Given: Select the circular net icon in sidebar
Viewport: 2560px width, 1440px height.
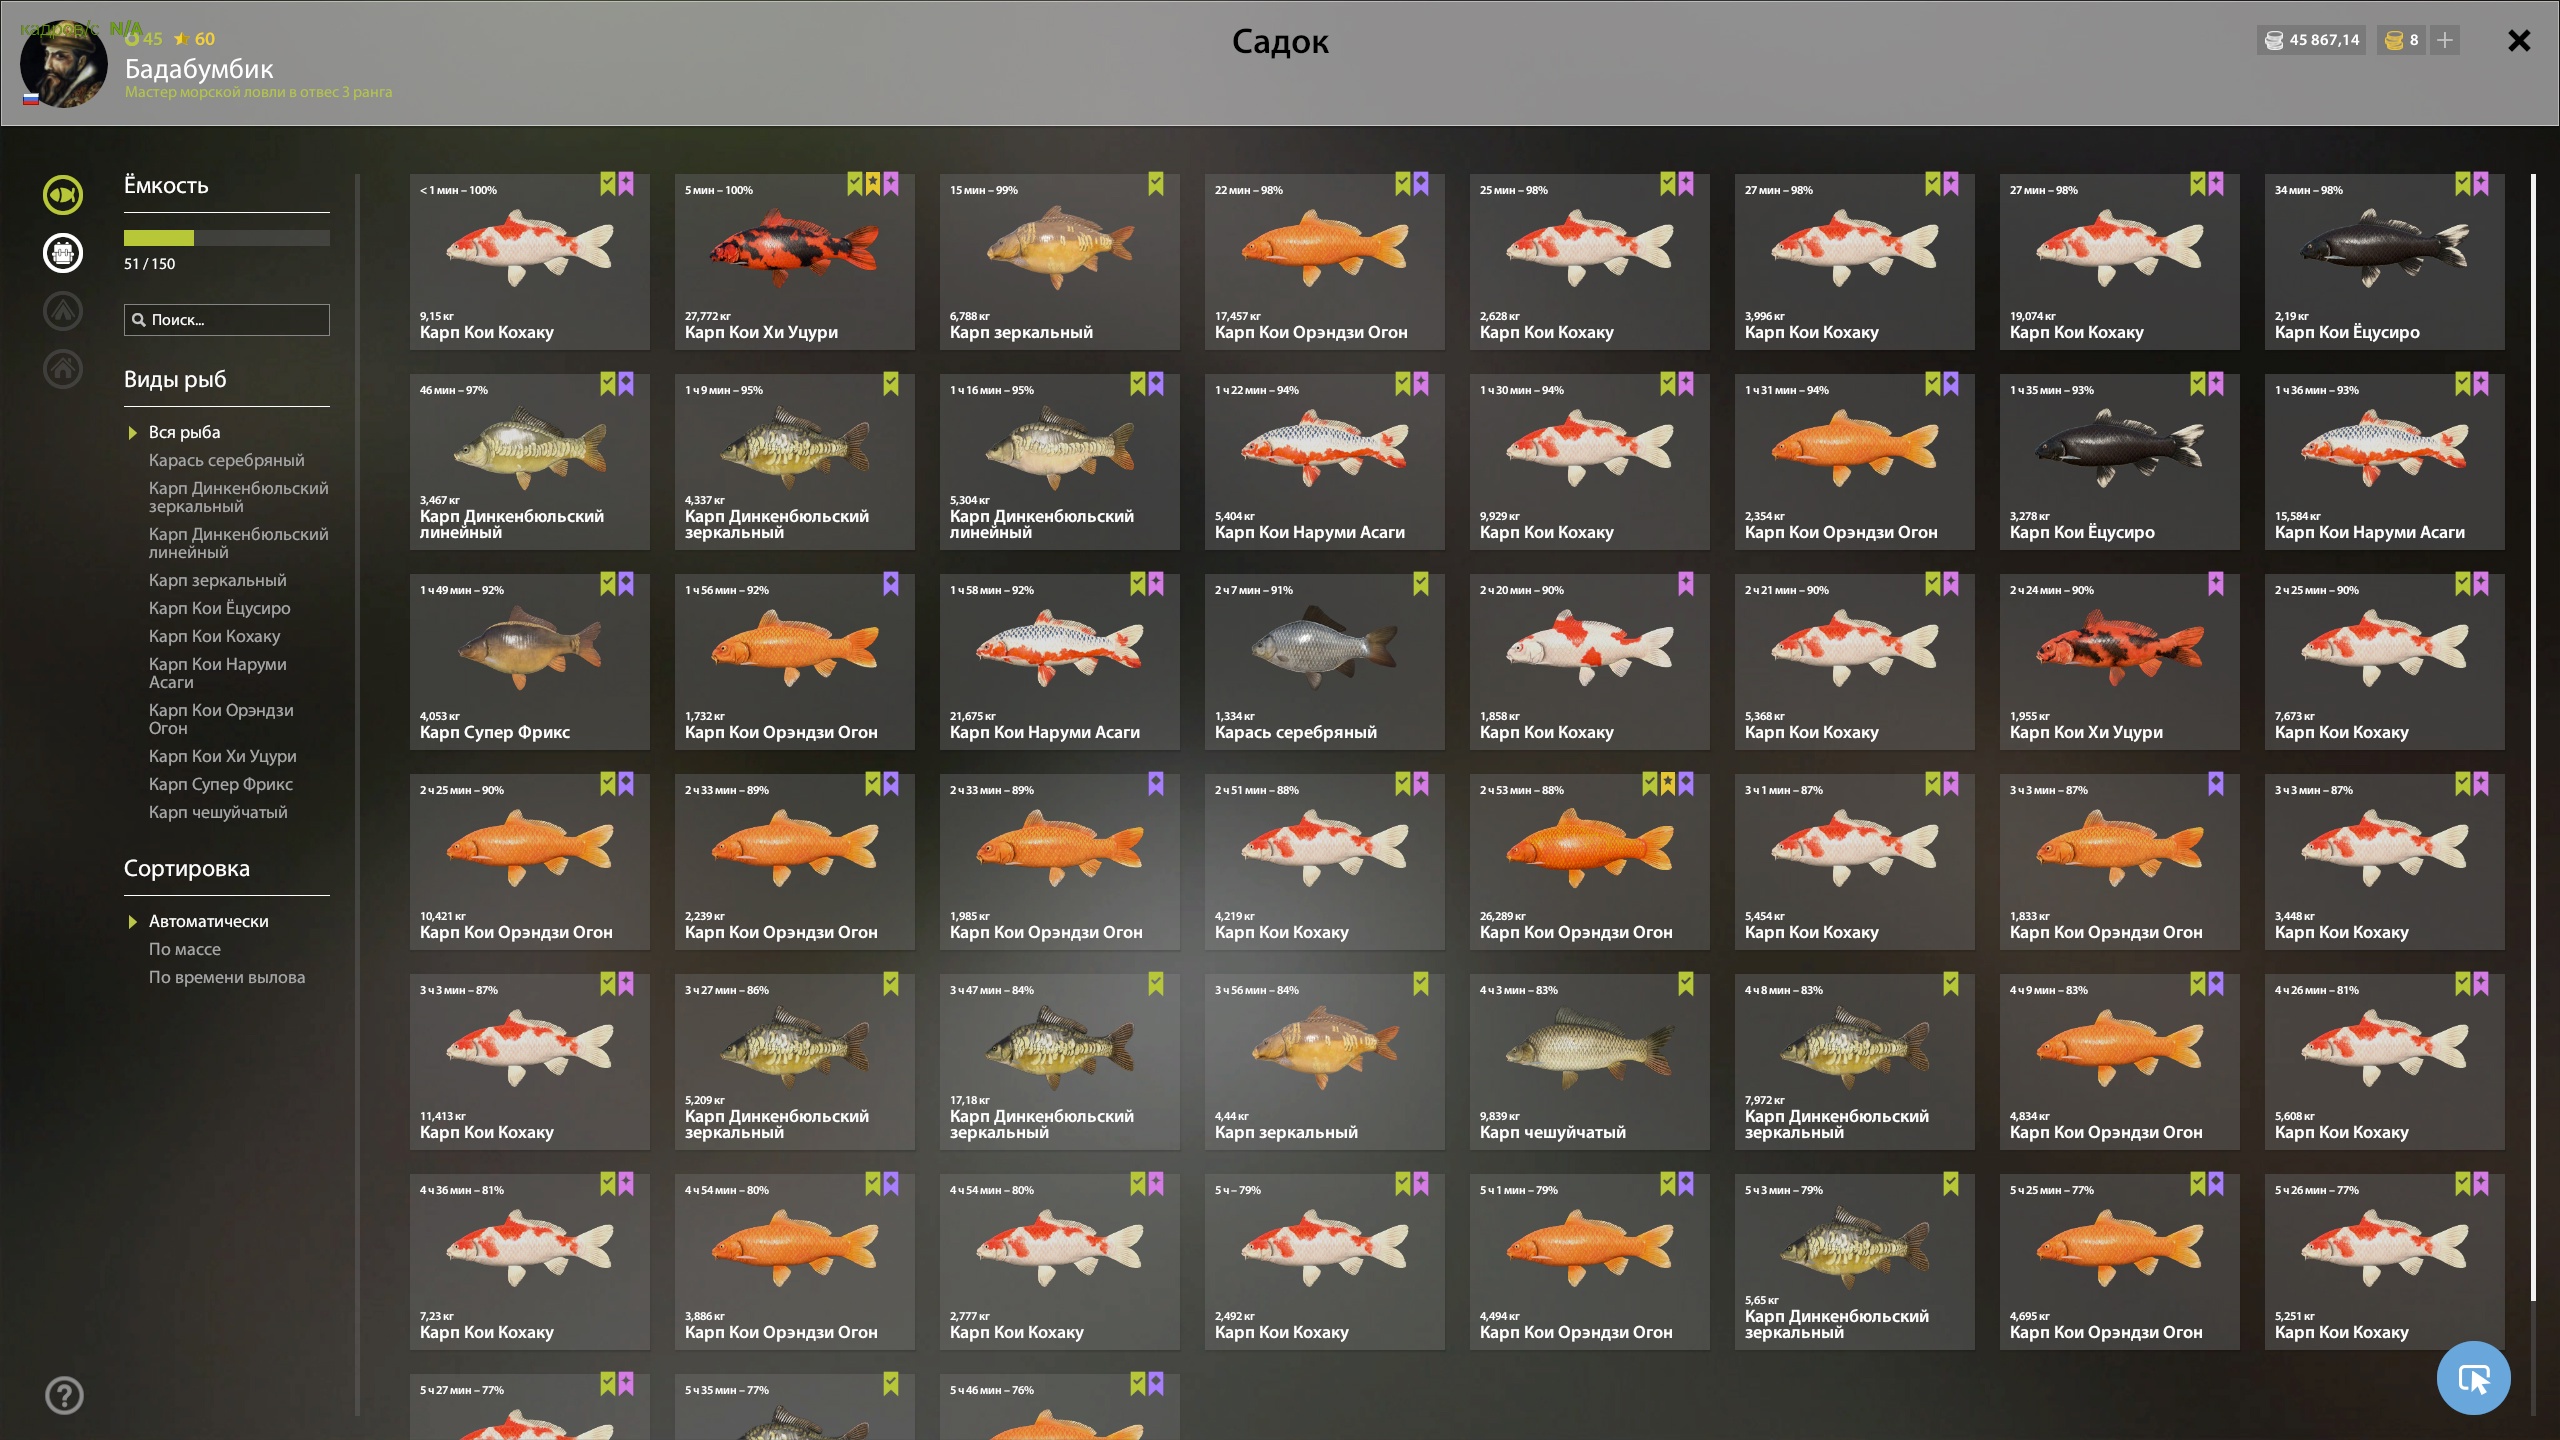Looking at the screenshot, I should 63,253.
